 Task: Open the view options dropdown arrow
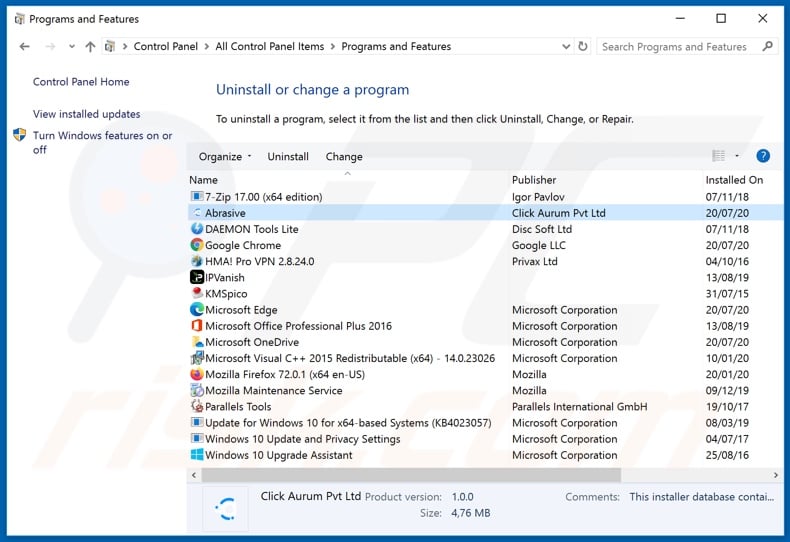737,156
